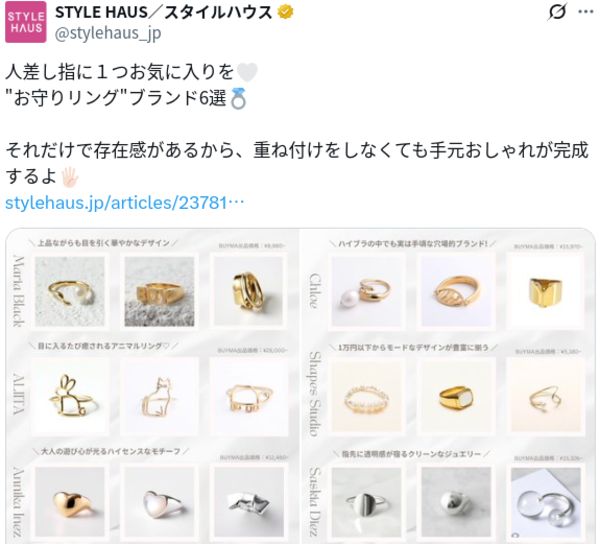600x544 pixels.
Task: Click the @stylehaus_jp handle
Action: click(108, 33)
